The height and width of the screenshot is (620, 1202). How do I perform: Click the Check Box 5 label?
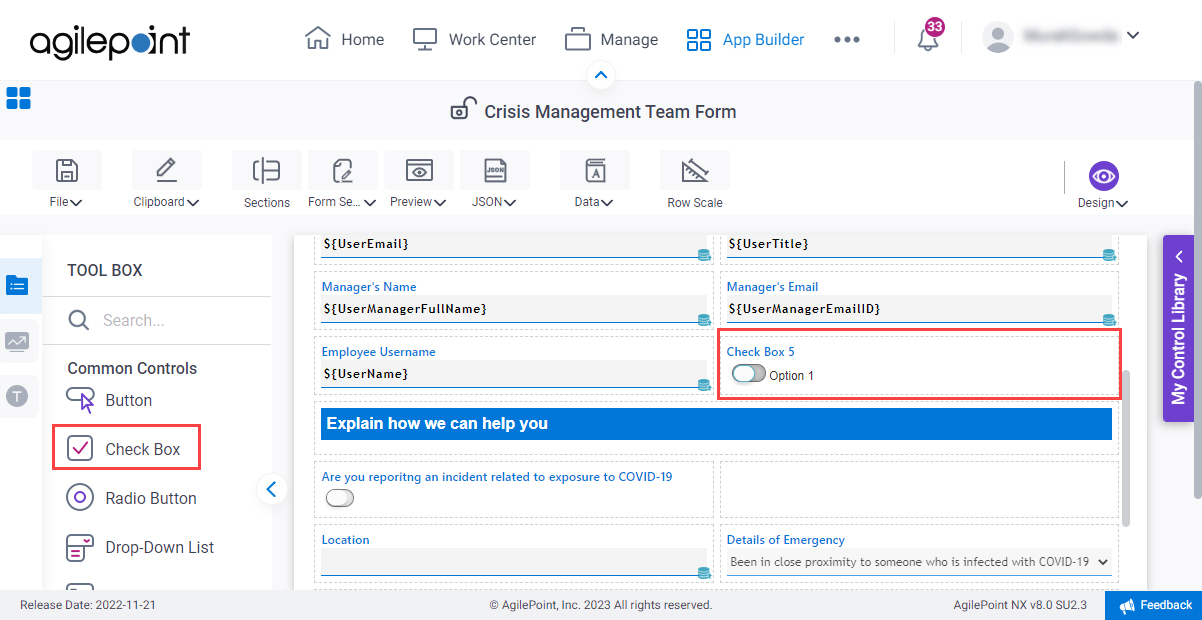(x=760, y=352)
